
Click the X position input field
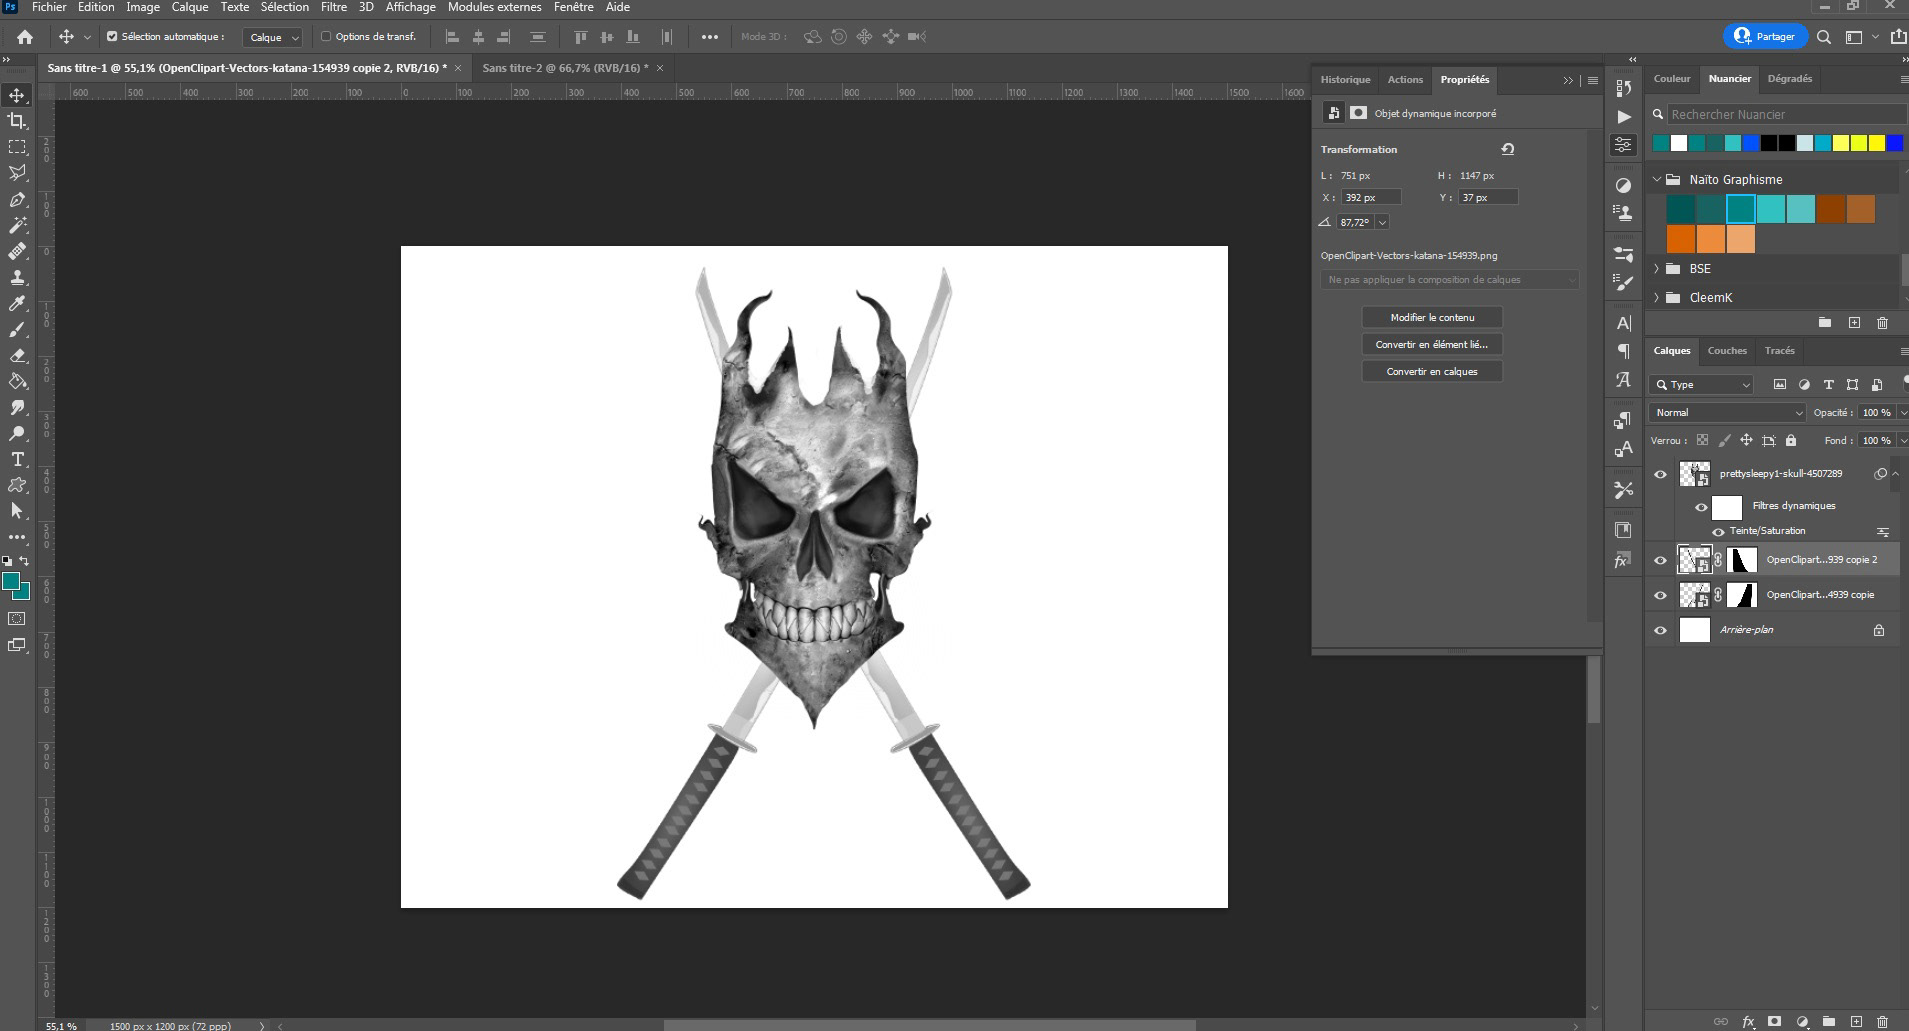pyautogui.click(x=1371, y=198)
